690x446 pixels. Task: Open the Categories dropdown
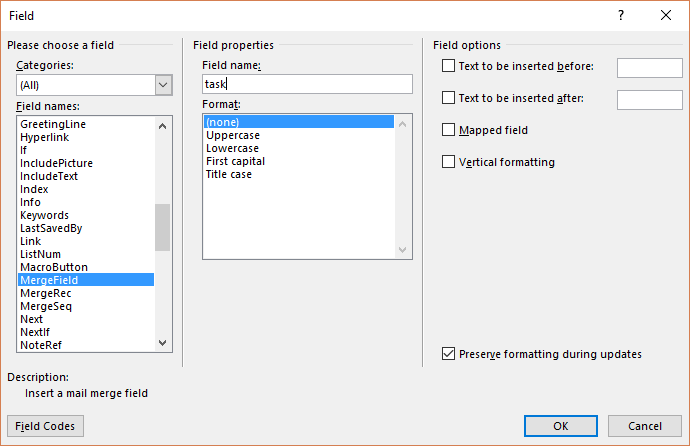(x=164, y=85)
